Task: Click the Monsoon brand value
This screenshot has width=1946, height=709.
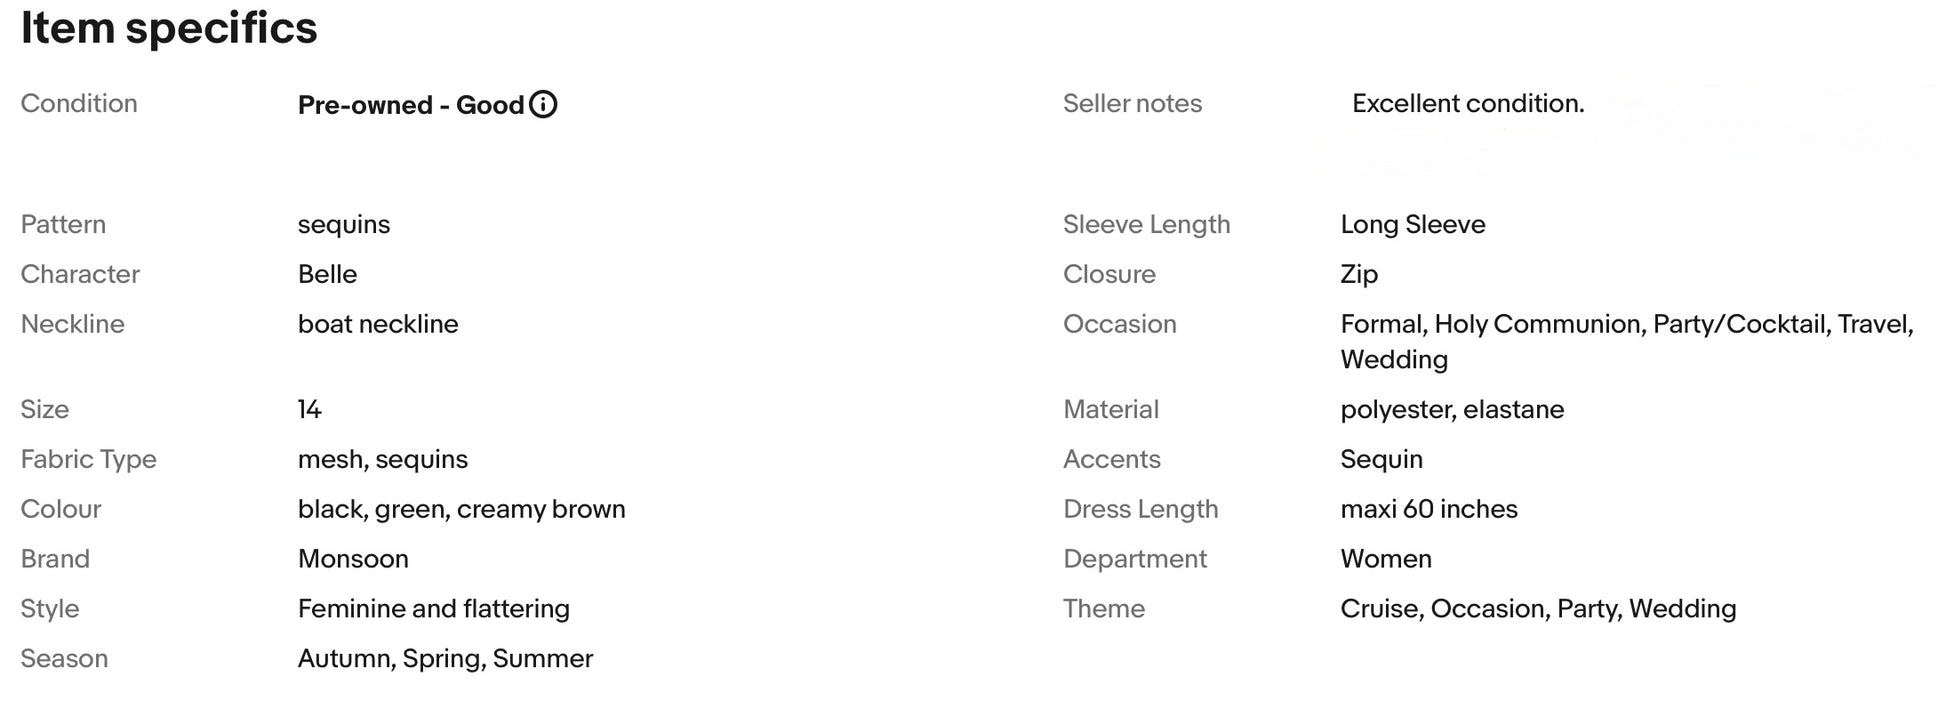Action: [x=353, y=559]
